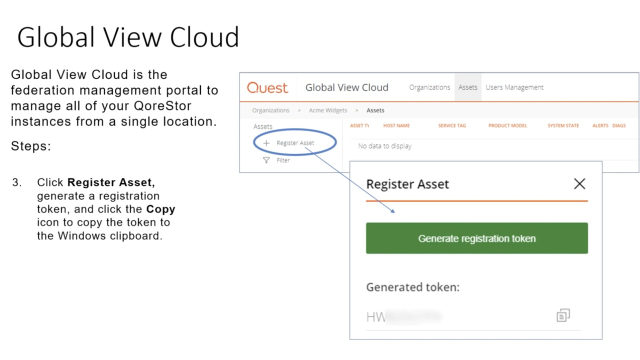Click the Register Asset plus icon
Screen dimensions: 640x360
click(266, 143)
